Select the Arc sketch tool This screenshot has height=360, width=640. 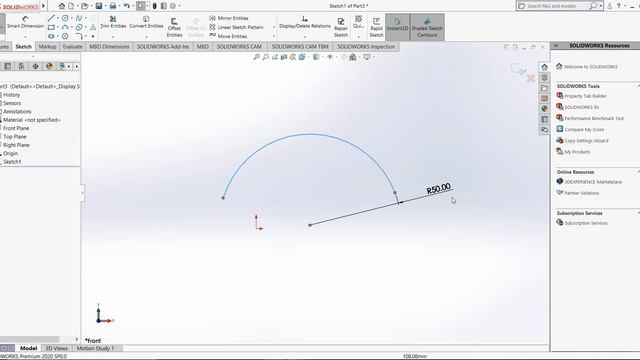click(65, 27)
